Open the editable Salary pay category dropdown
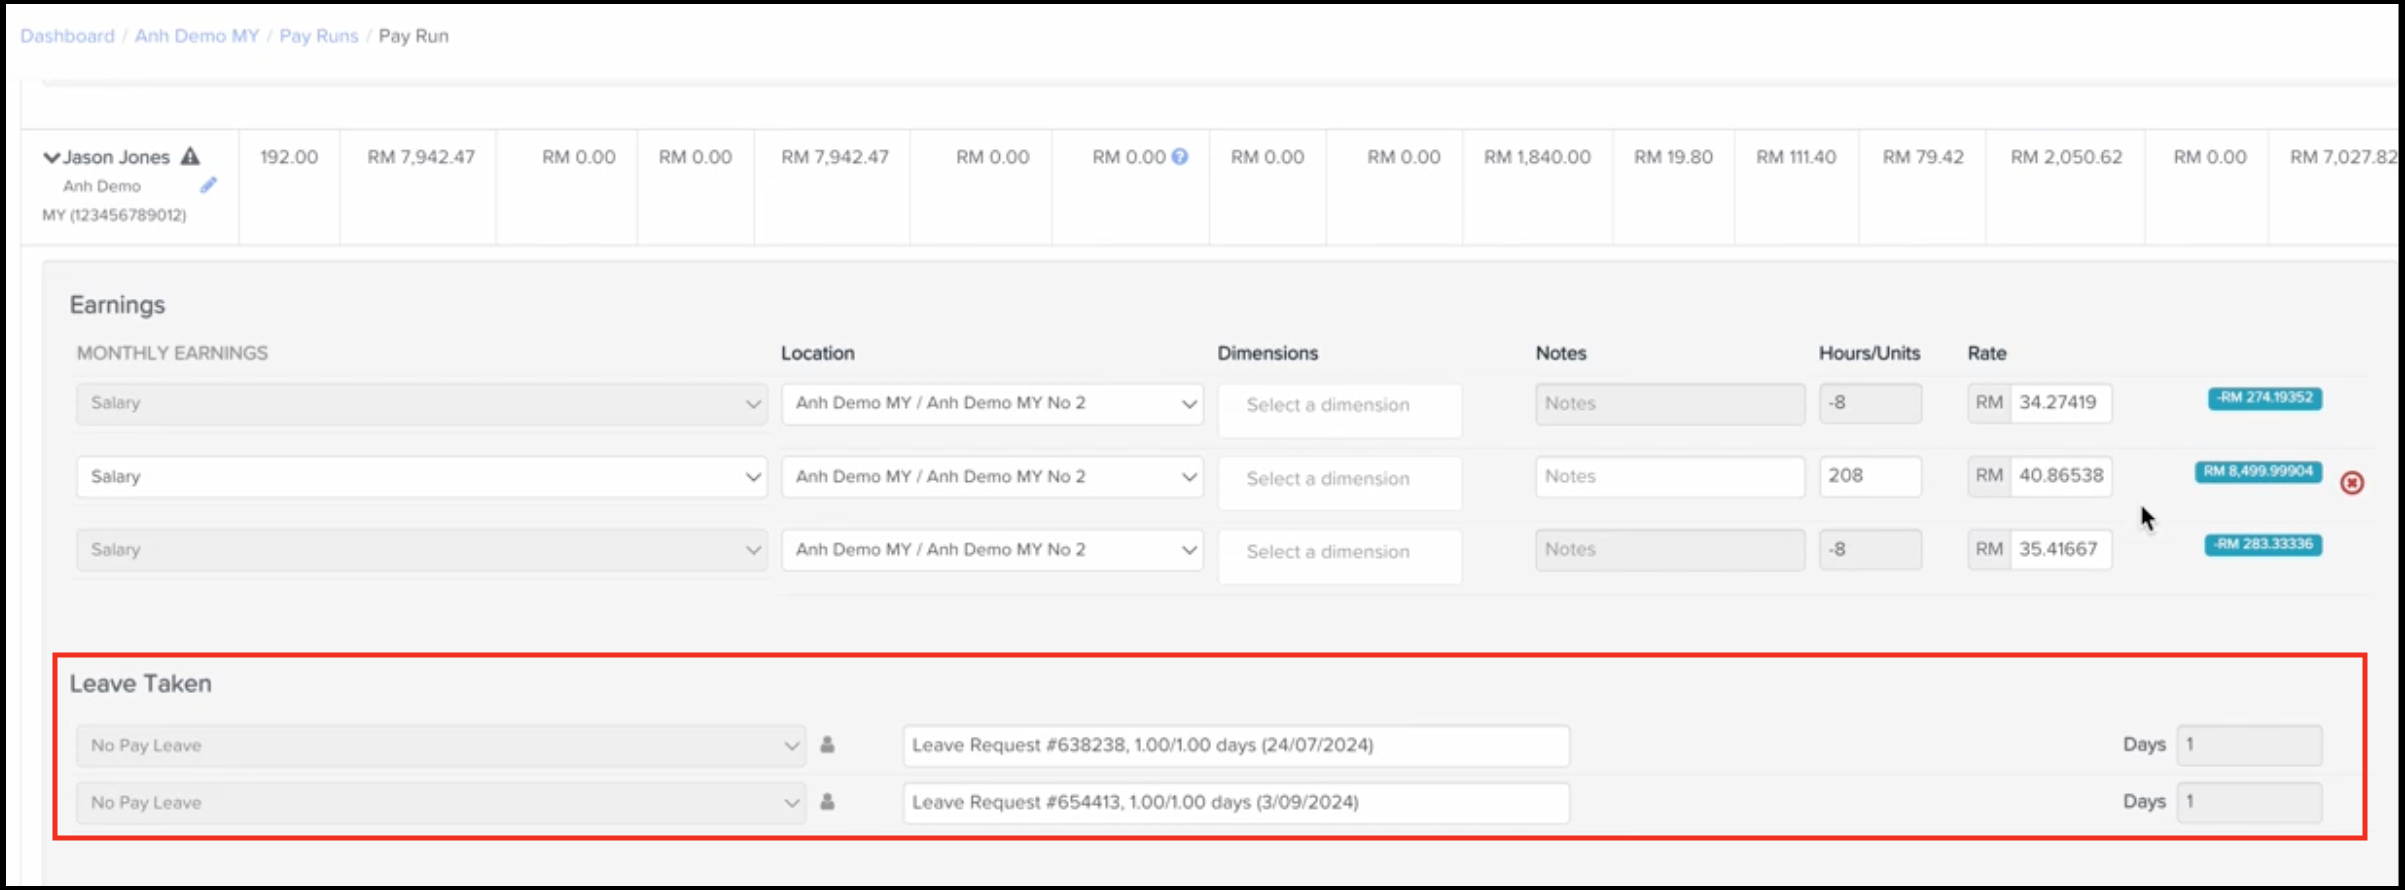The height and width of the screenshot is (890, 2405). pyautogui.click(x=421, y=477)
